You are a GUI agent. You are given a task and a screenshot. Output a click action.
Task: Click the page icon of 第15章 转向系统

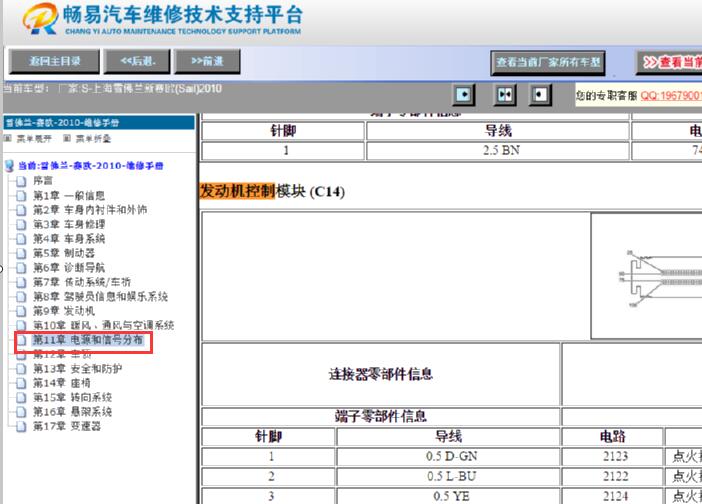point(21,397)
